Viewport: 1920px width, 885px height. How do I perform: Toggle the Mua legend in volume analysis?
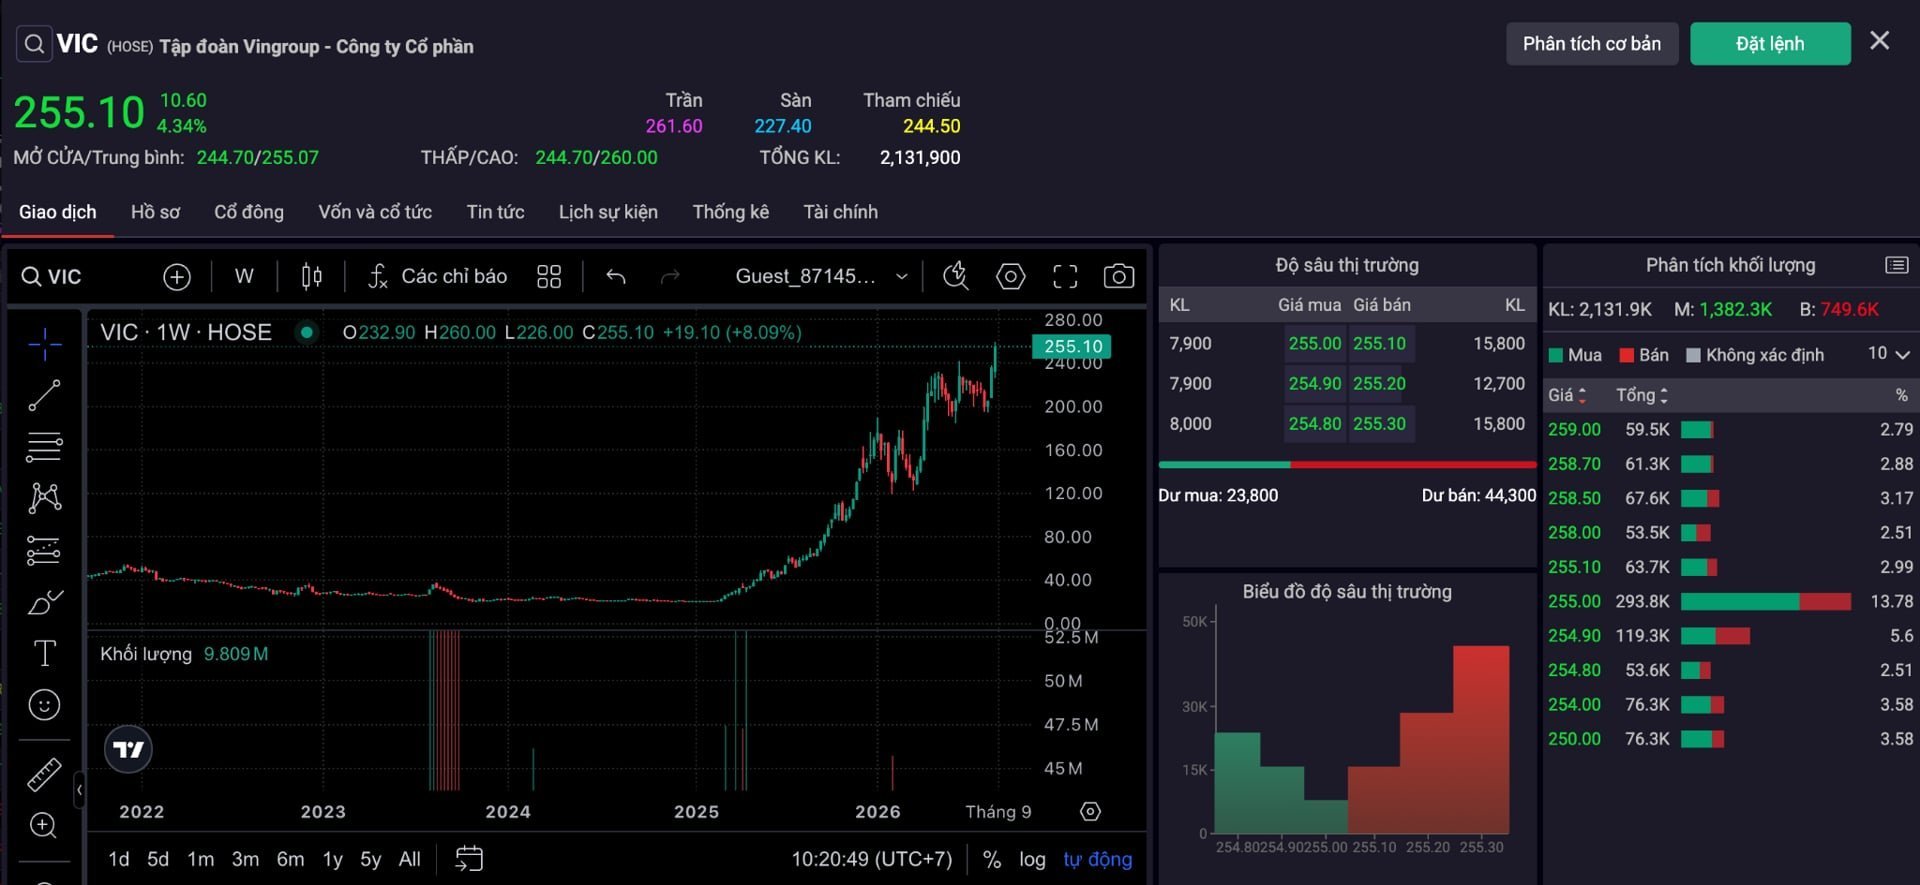tap(1575, 355)
